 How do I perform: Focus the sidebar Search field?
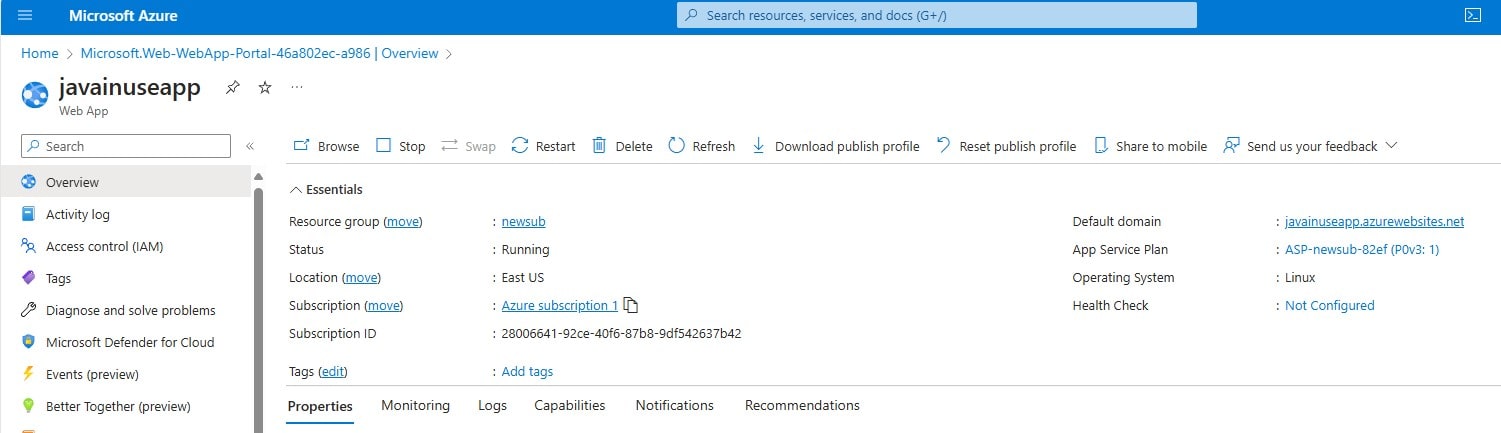pos(126,146)
